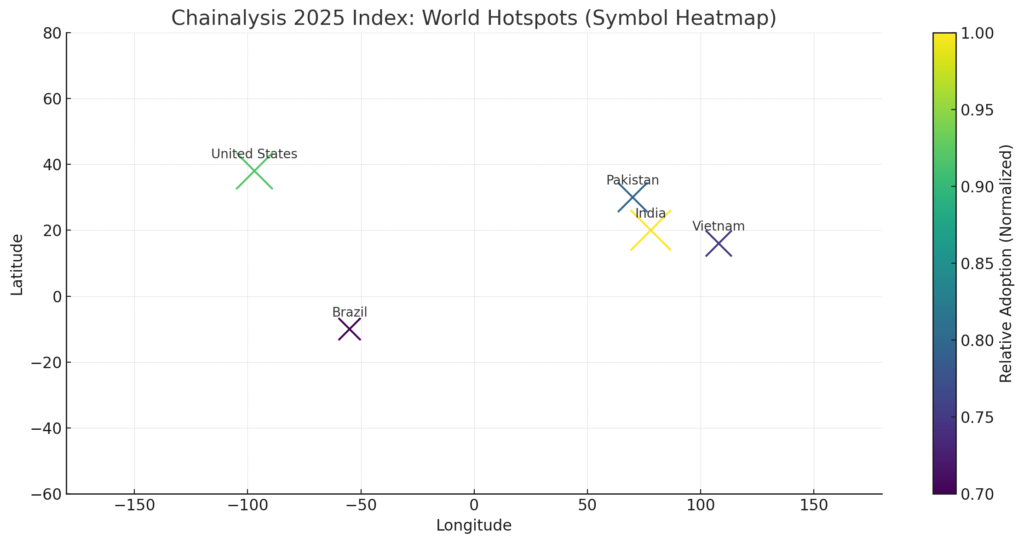Click the 0.95 colorbar tick label

coord(977,110)
